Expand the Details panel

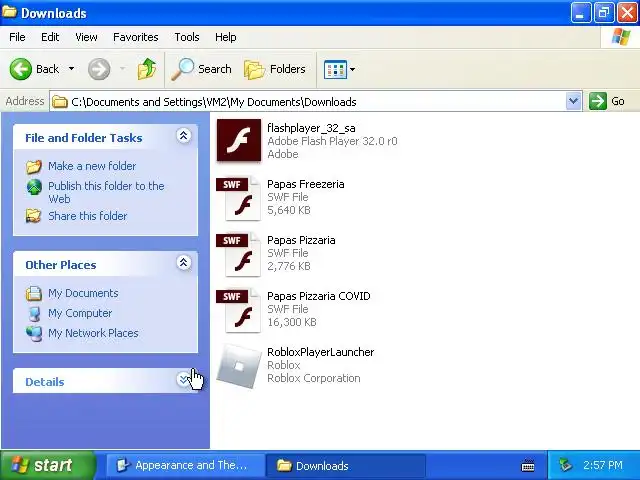184,380
